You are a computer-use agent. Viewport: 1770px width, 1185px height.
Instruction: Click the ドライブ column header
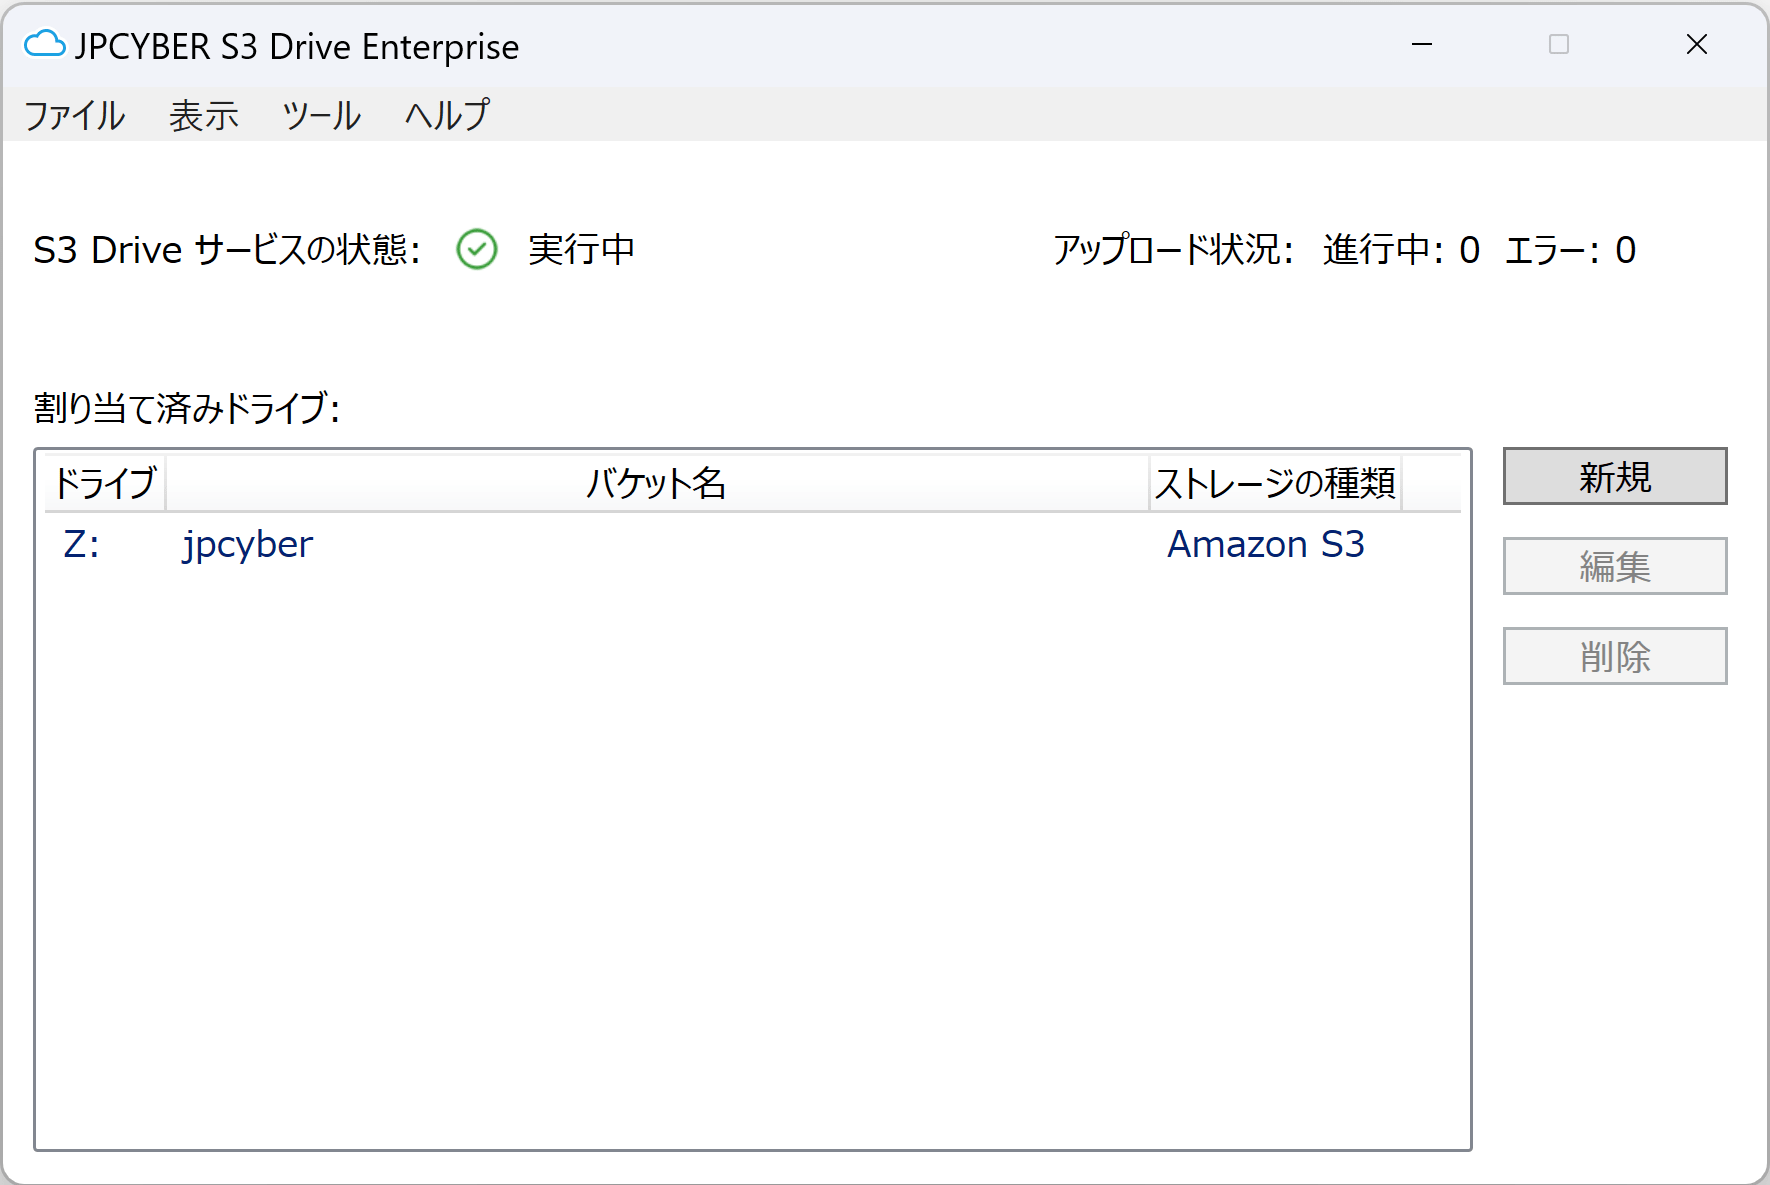point(104,483)
